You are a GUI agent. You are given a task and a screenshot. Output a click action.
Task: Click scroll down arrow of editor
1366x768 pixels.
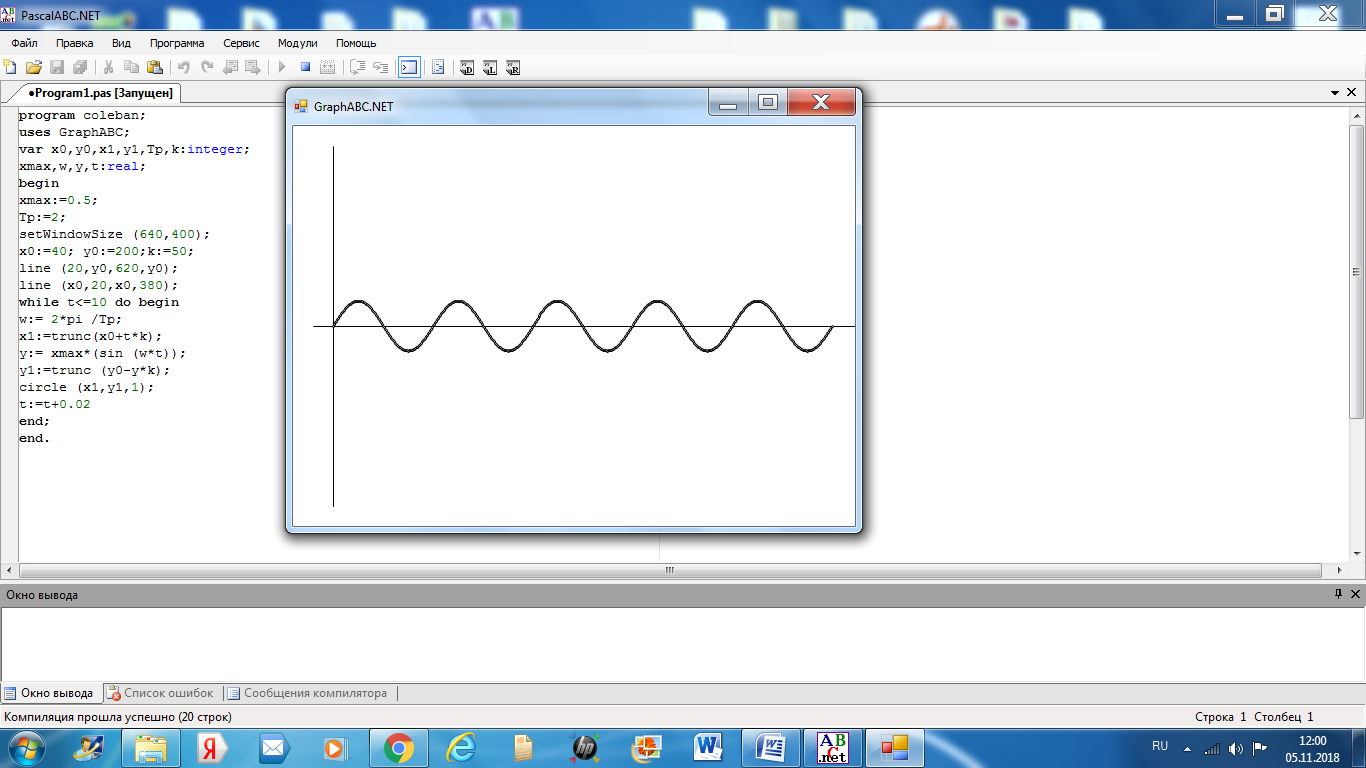1356,553
